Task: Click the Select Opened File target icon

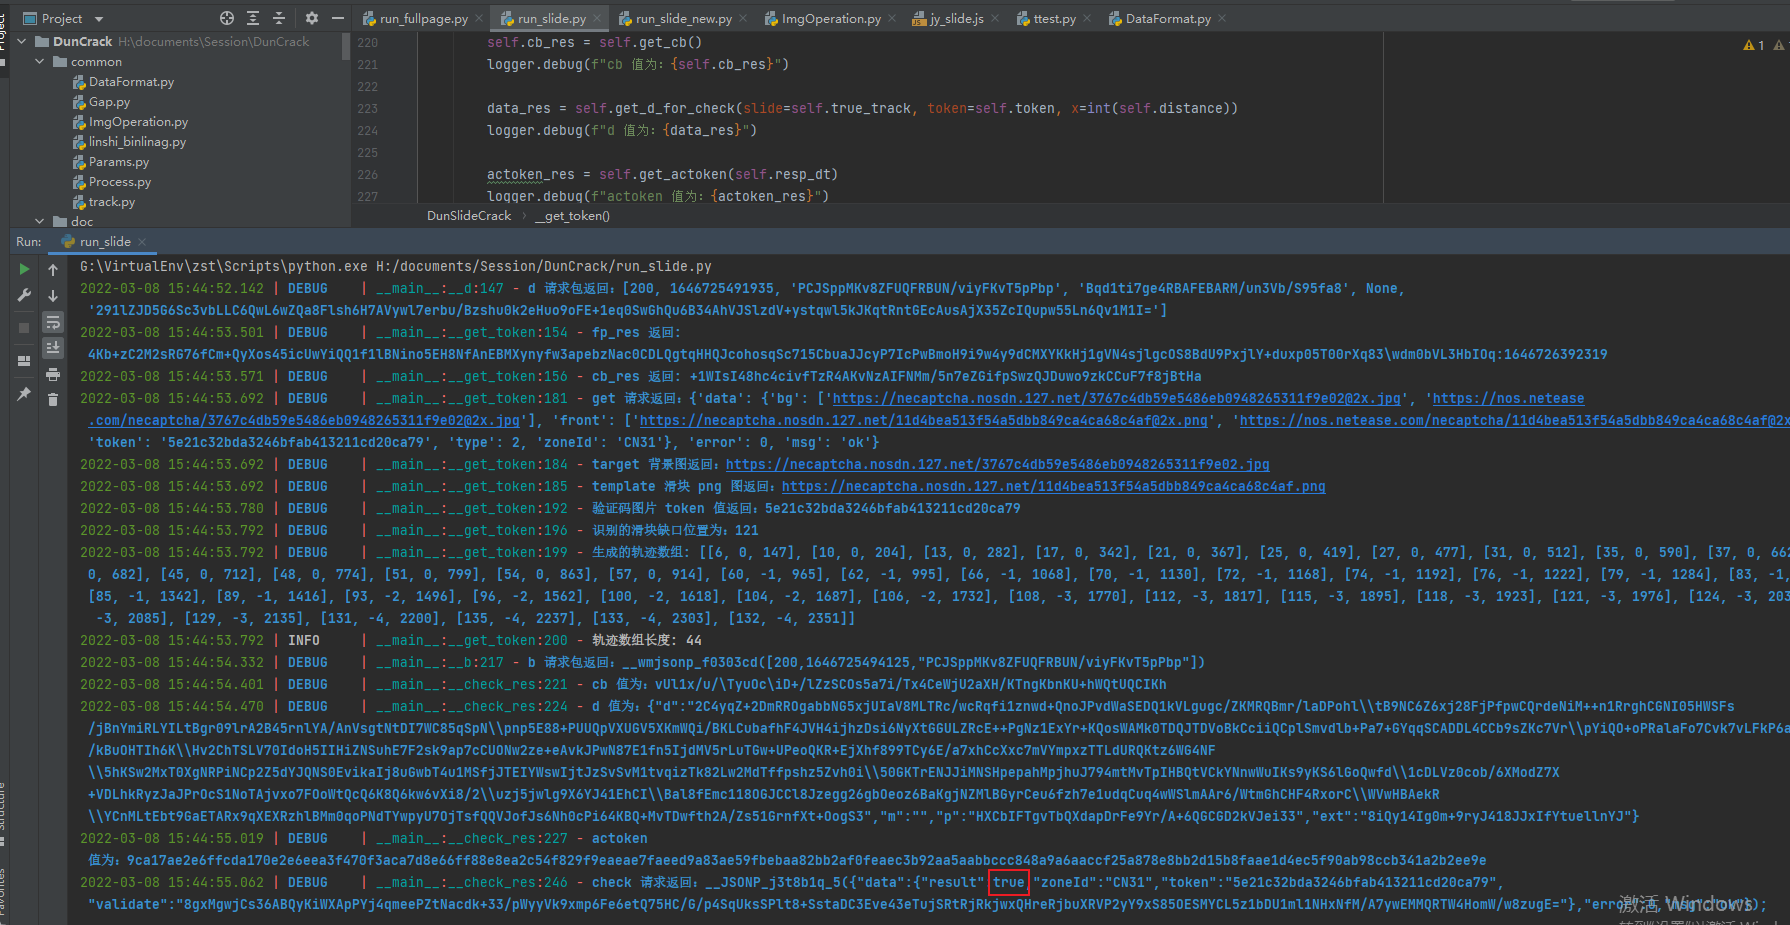Action: point(227,18)
